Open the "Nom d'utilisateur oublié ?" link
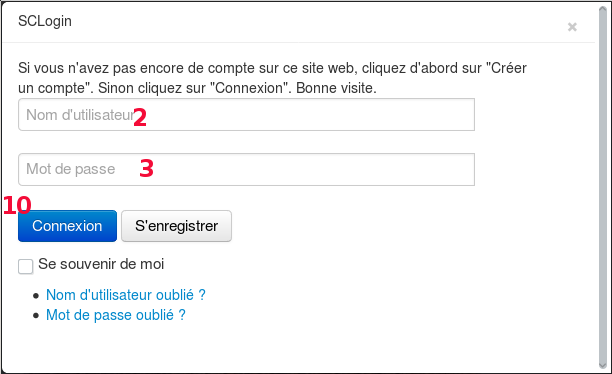 pyautogui.click(x=126, y=295)
